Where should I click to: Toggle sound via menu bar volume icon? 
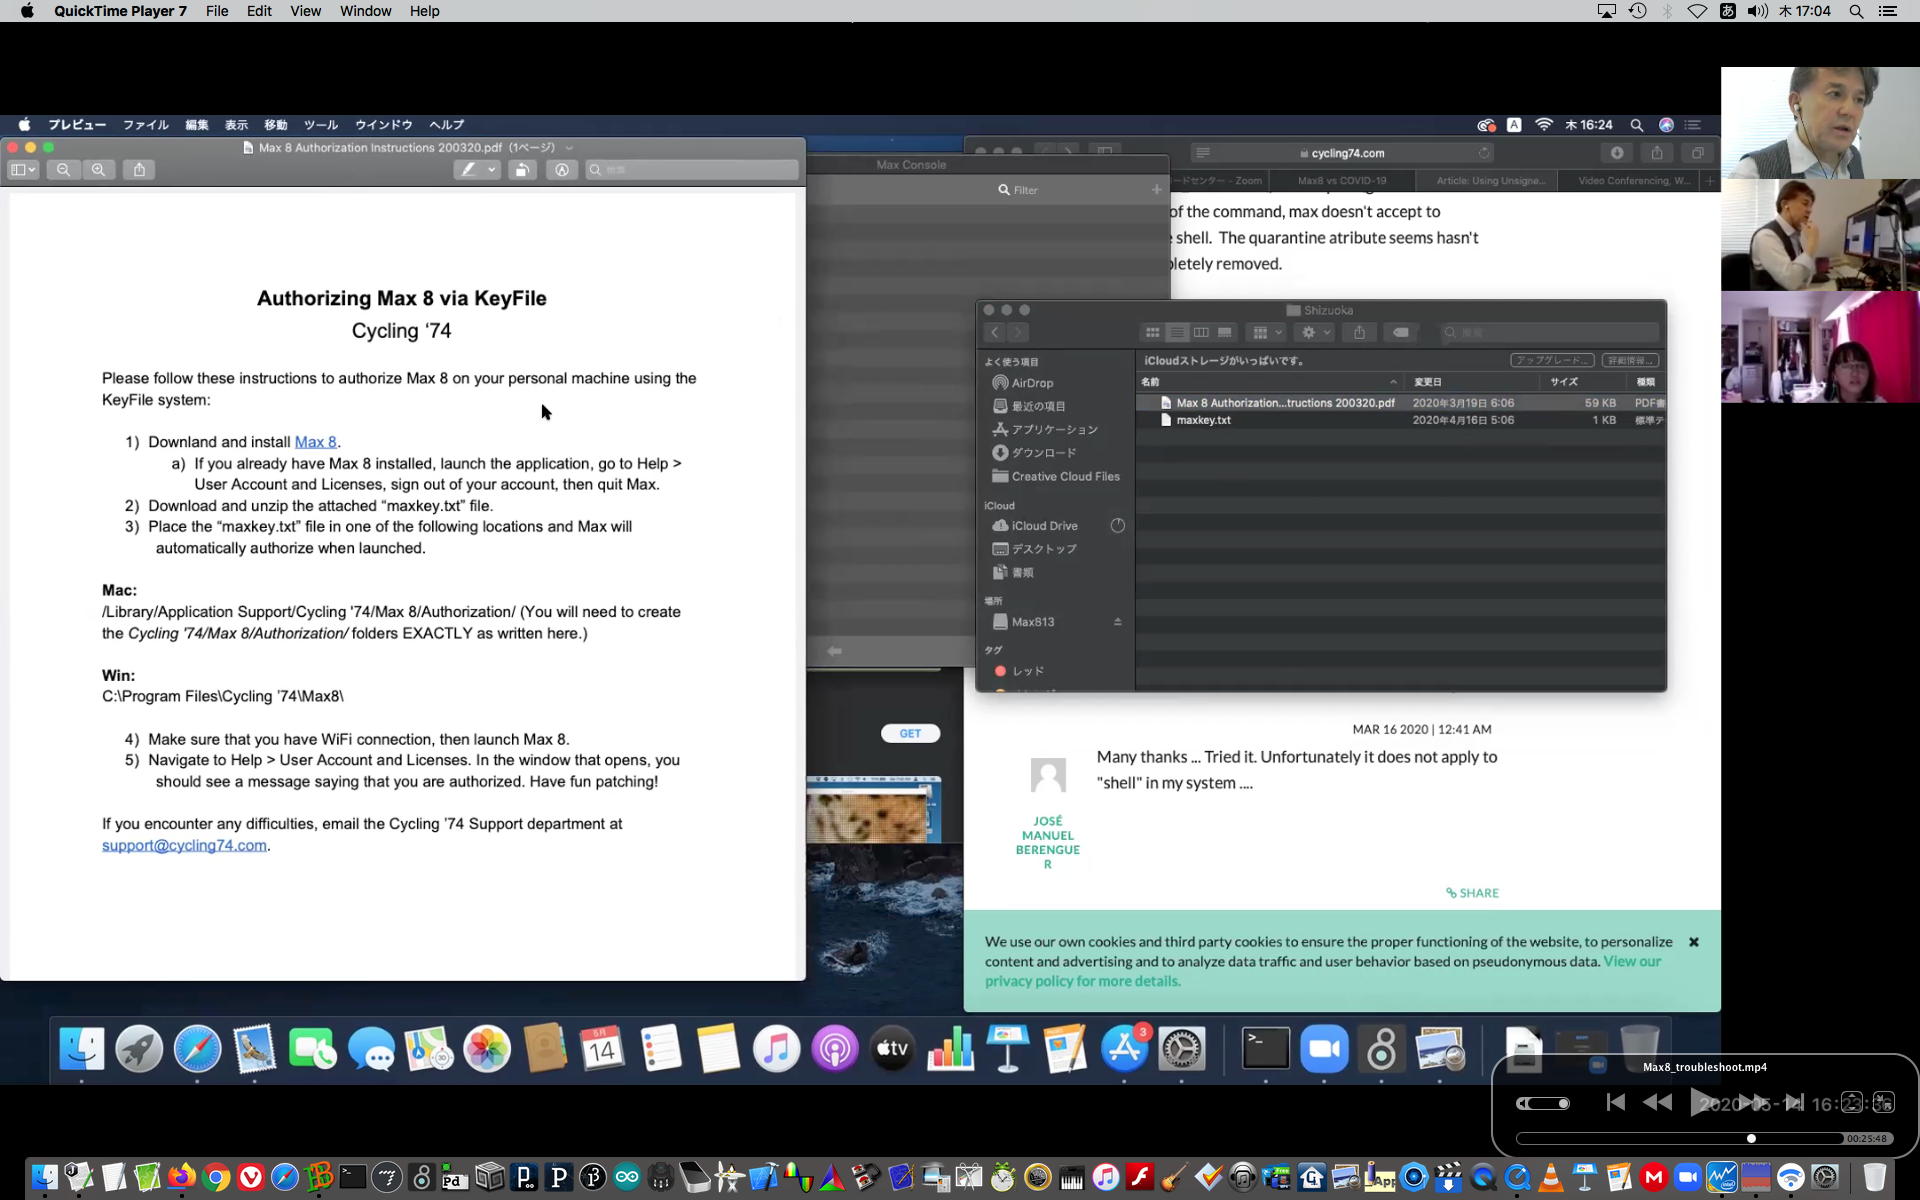(1757, 11)
